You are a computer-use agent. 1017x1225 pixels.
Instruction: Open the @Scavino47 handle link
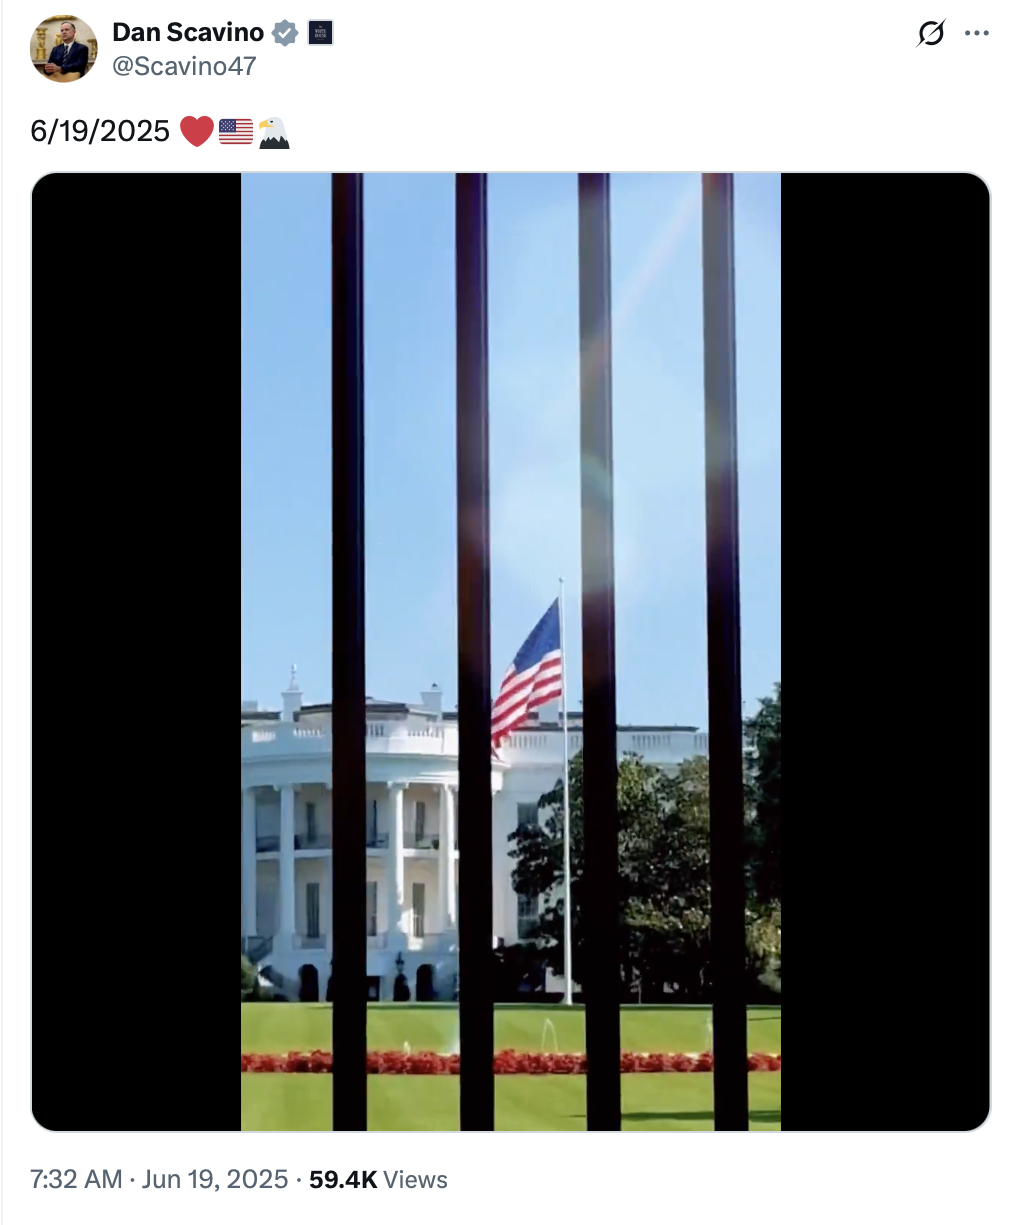click(184, 66)
